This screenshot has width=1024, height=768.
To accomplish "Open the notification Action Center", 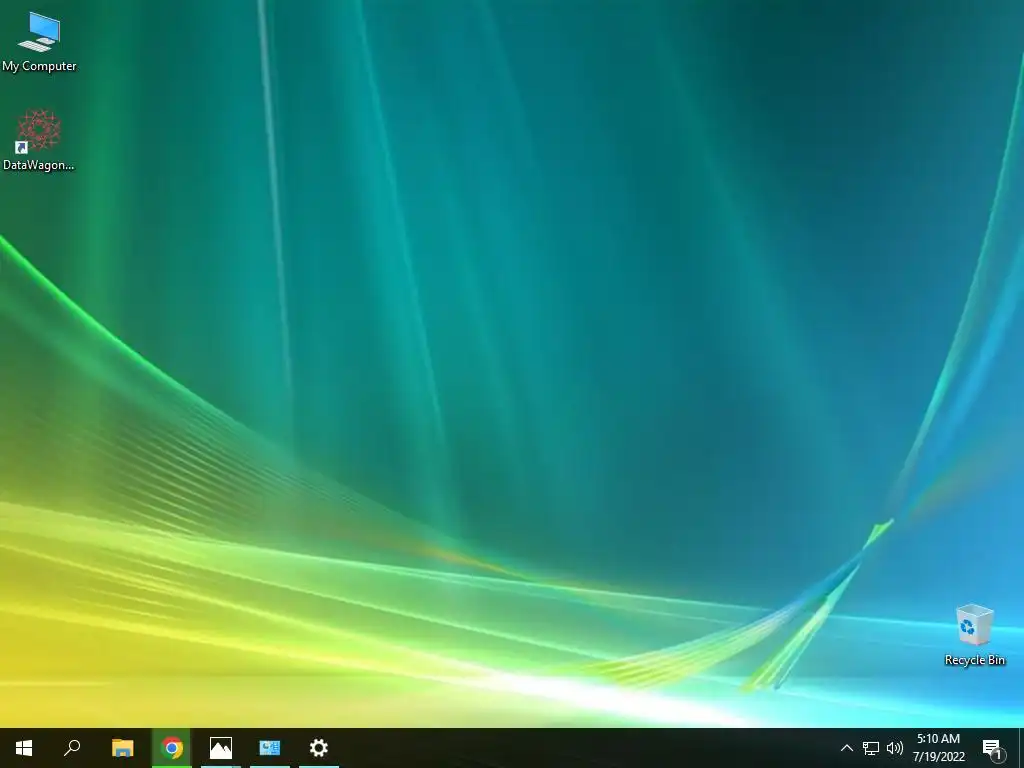I will click(992, 748).
